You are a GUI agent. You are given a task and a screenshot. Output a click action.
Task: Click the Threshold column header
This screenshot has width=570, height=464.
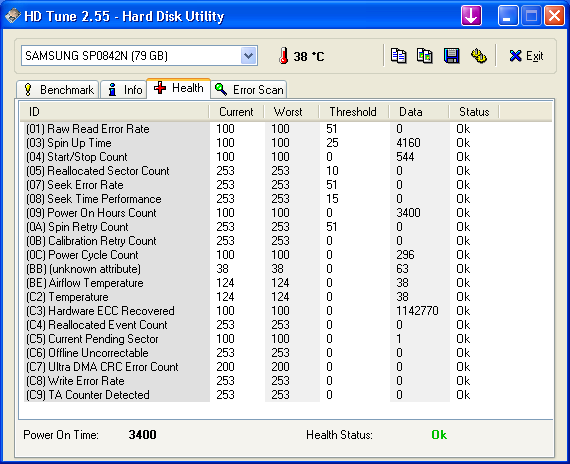[353, 112]
